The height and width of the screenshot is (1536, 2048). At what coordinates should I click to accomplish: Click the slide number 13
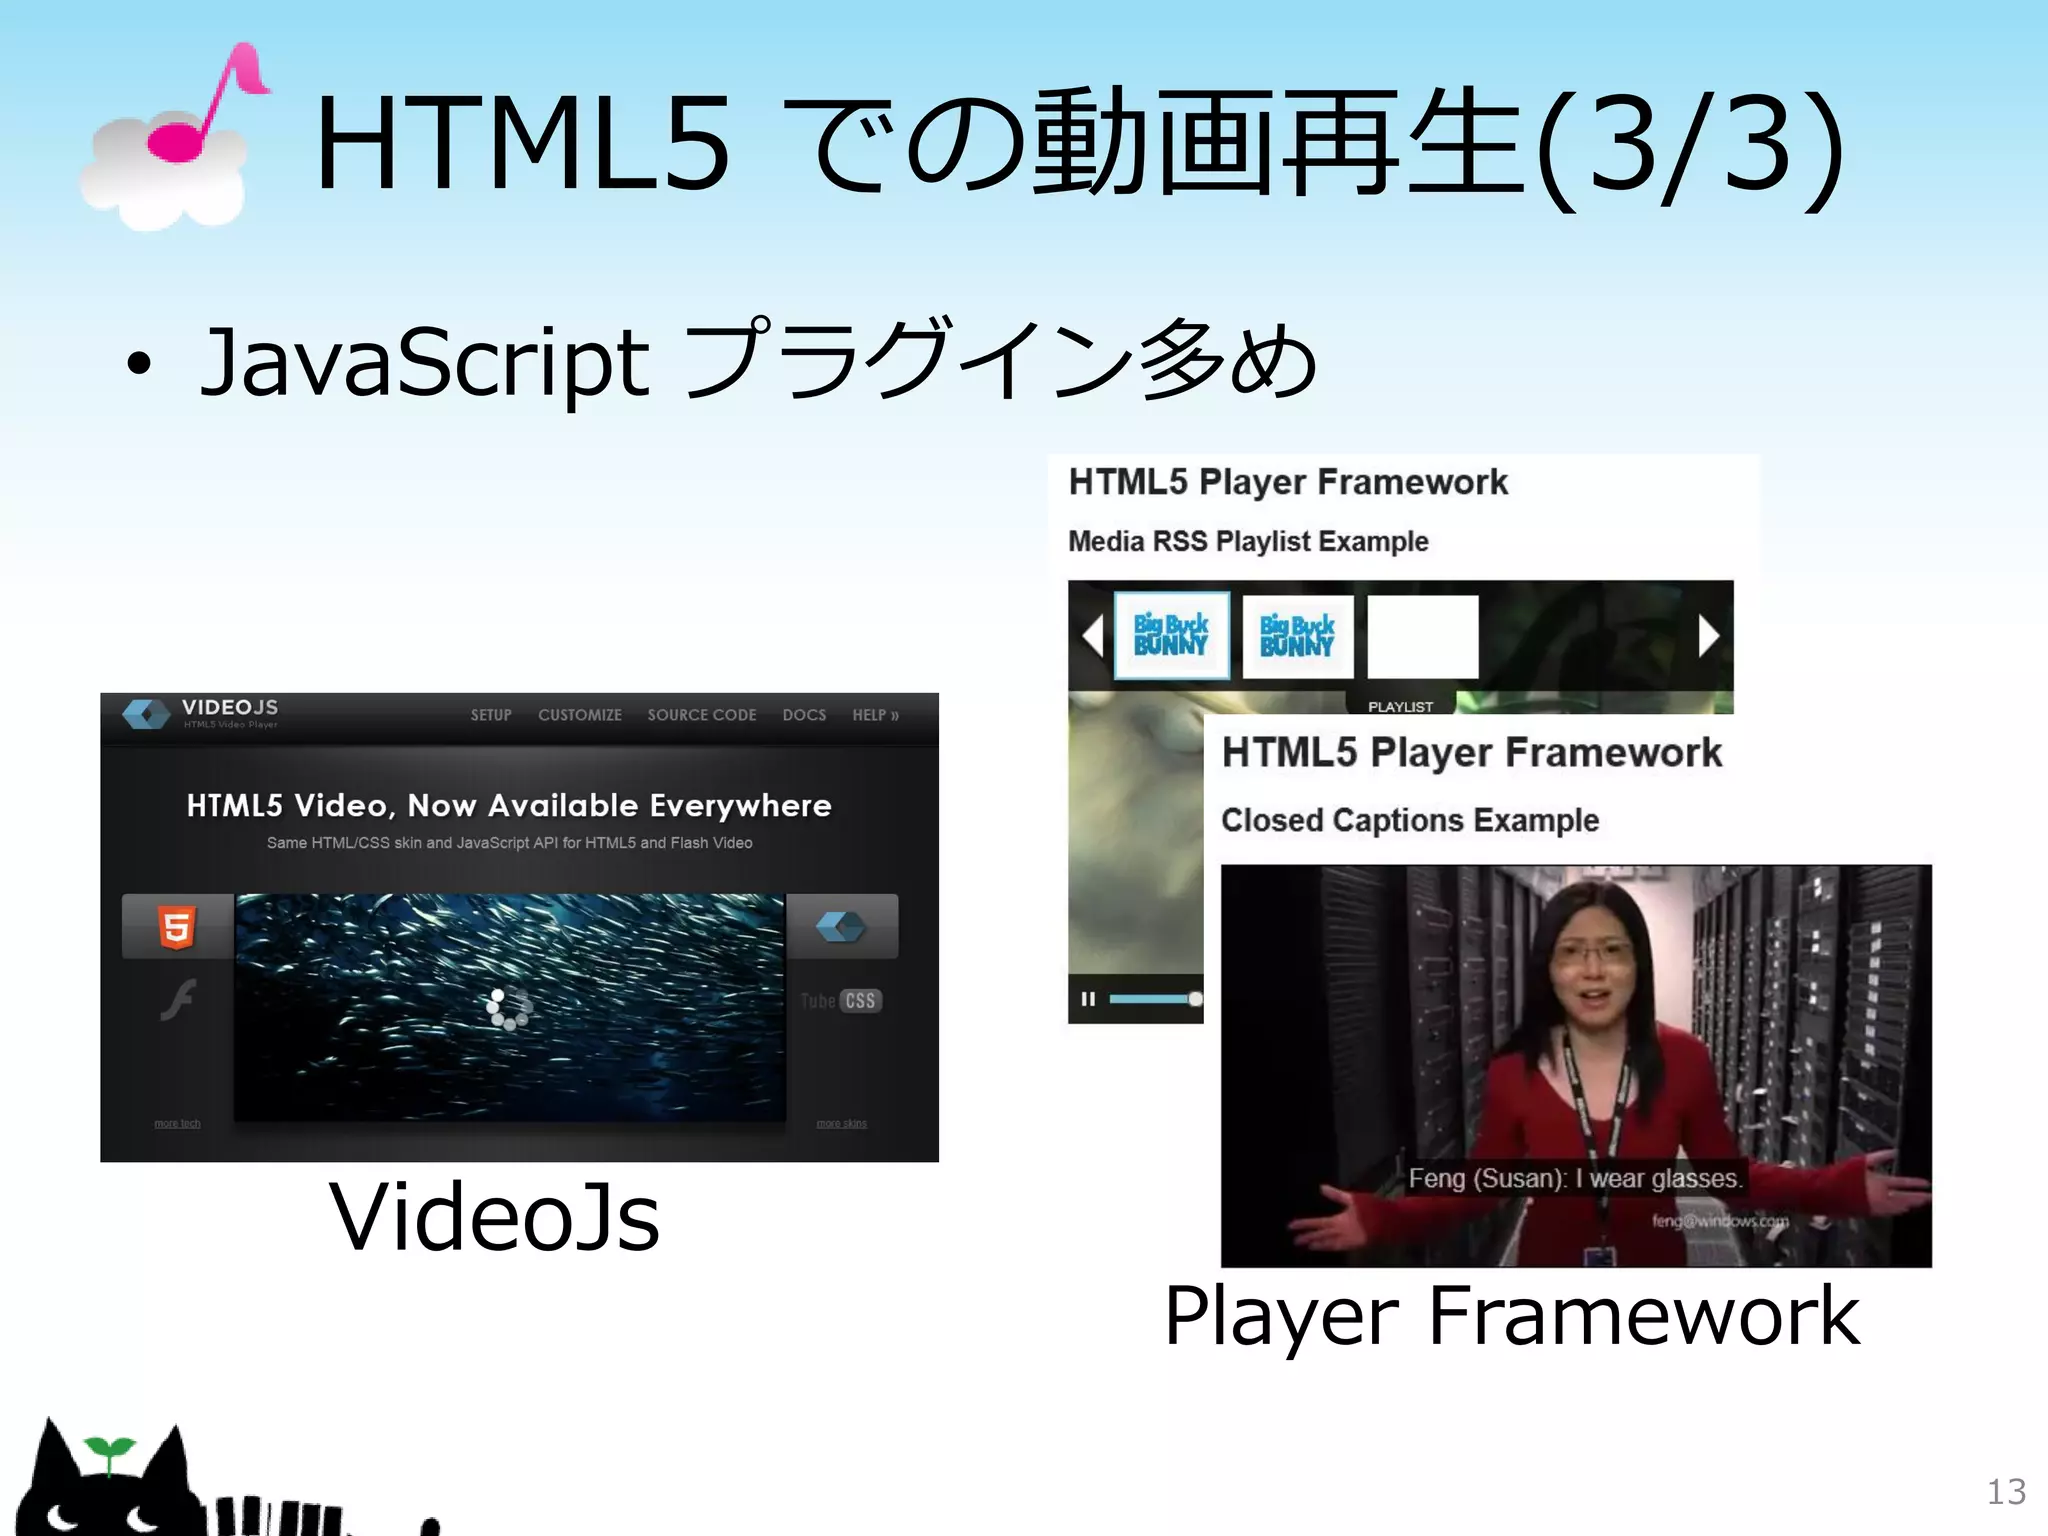click(2006, 1492)
